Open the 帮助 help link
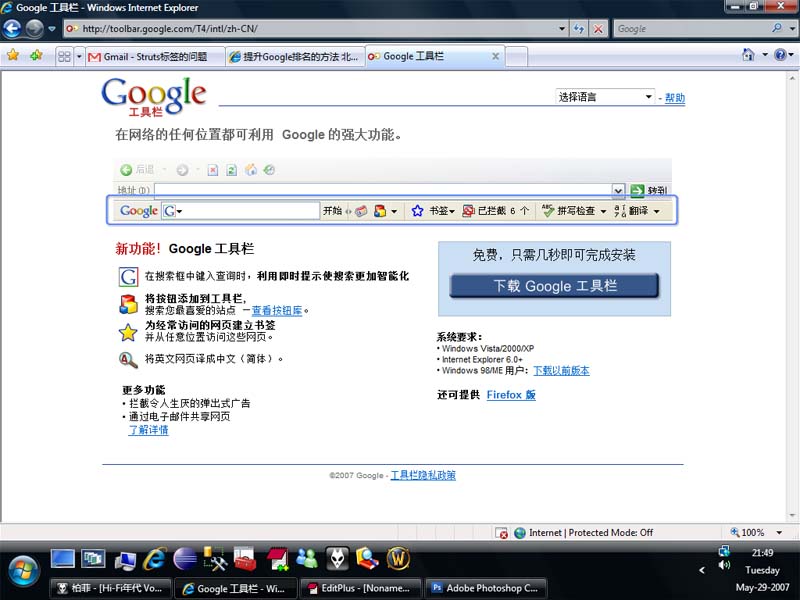Image resolution: width=800 pixels, height=600 pixels. click(675, 98)
